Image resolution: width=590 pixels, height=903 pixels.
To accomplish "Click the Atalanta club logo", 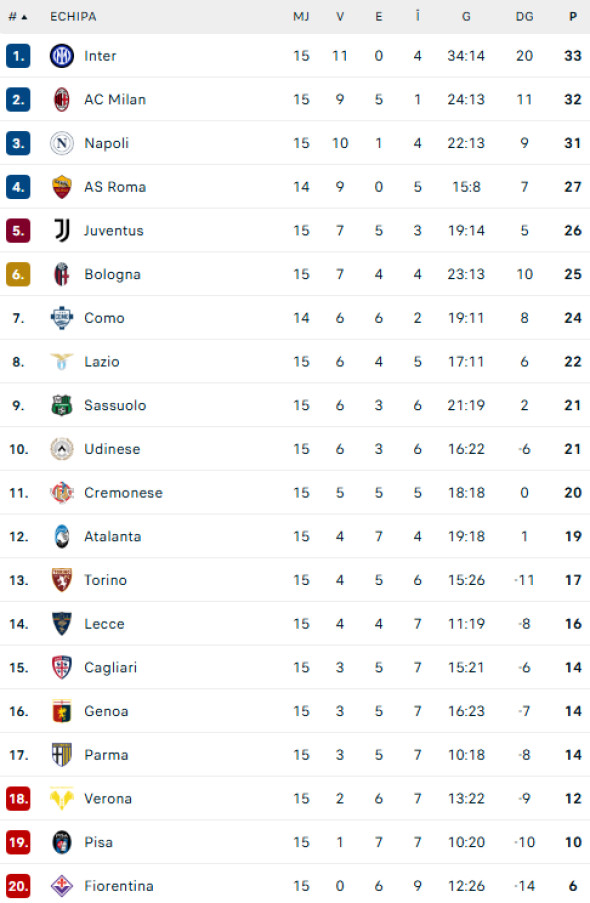I will [63, 537].
